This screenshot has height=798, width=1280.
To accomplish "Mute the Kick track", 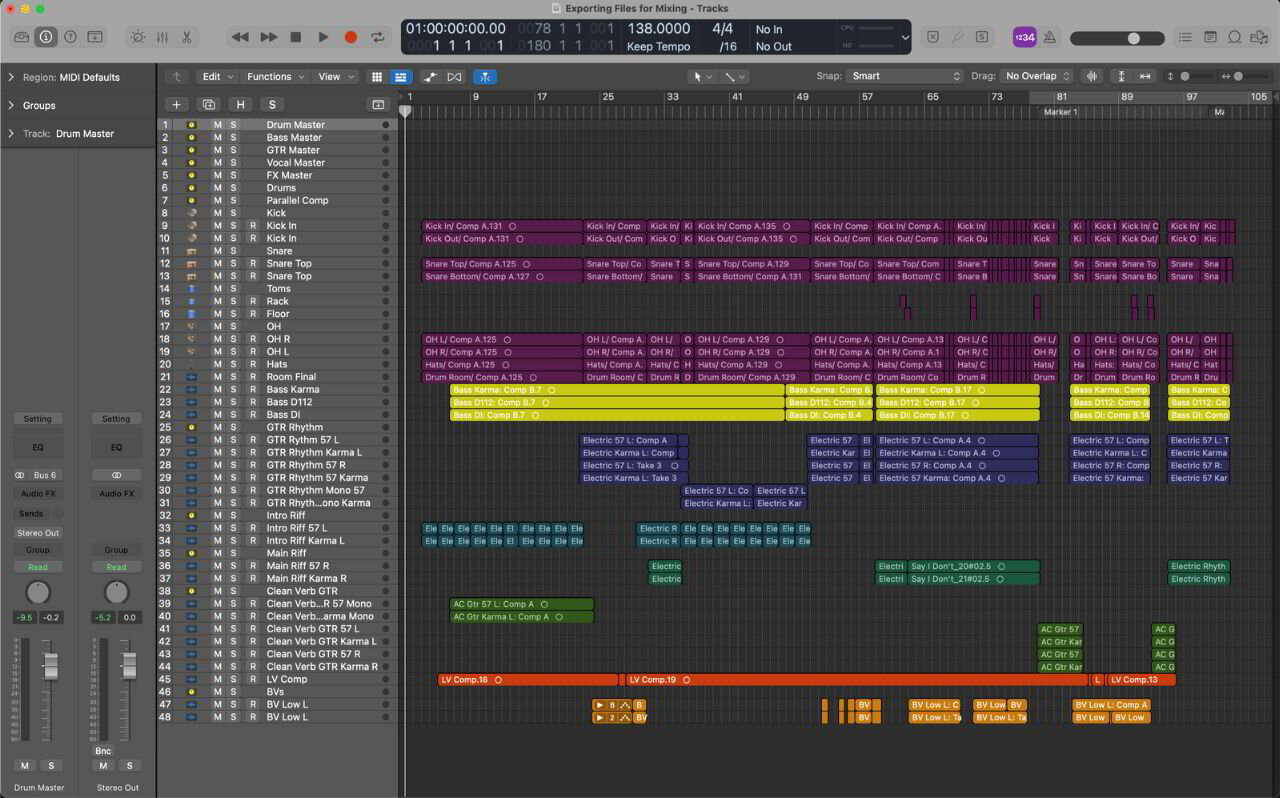I will point(217,212).
